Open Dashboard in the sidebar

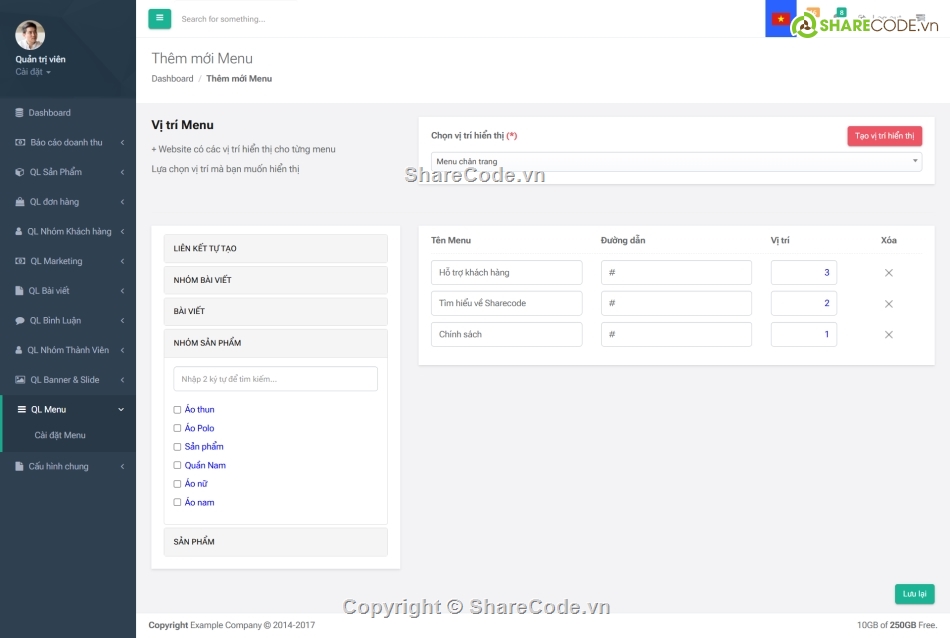(68, 113)
